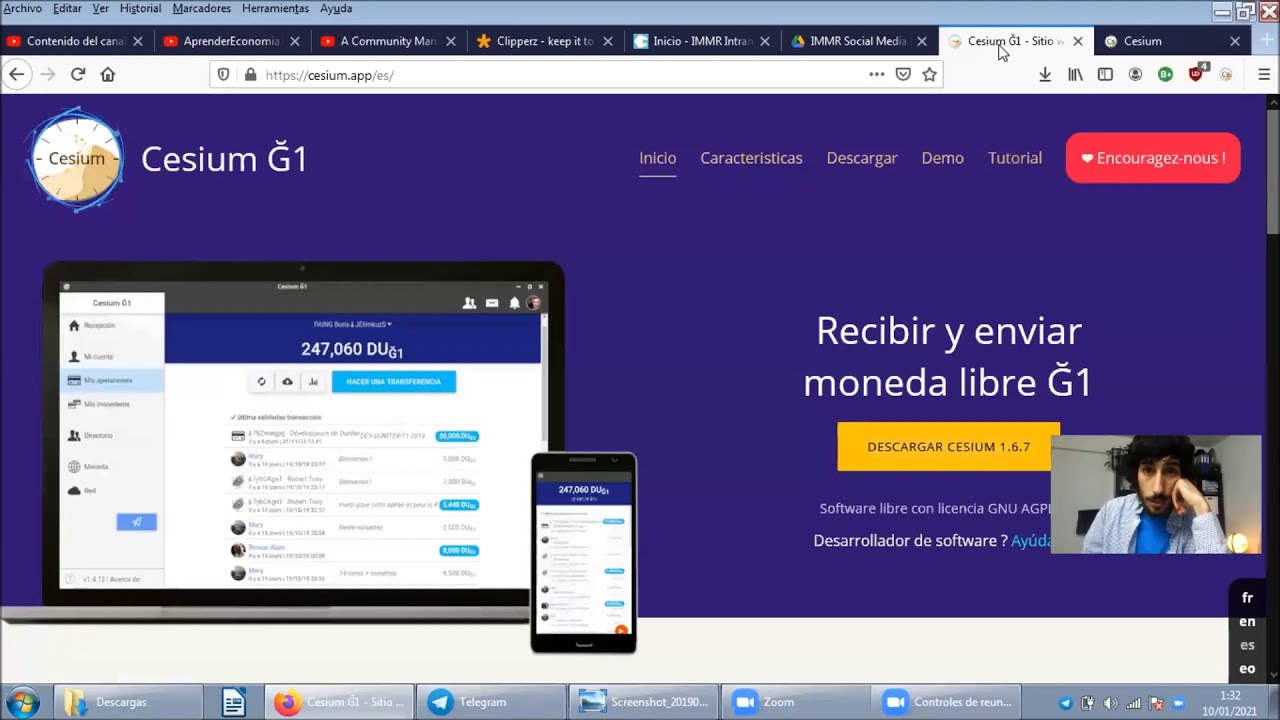1280x720 pixels.
Task: Open the browser home page icon
Action: [108, 74]
